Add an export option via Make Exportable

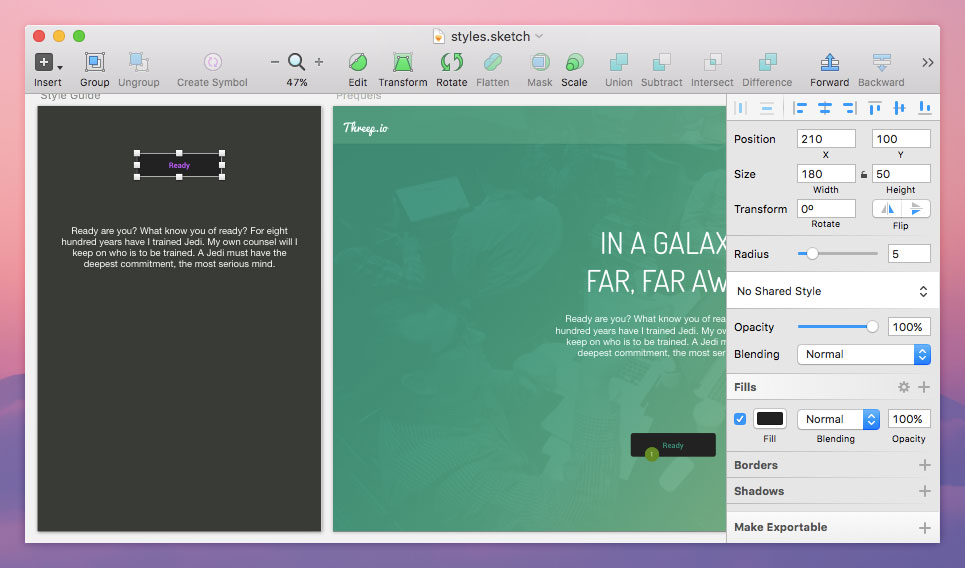click(924, 527)
